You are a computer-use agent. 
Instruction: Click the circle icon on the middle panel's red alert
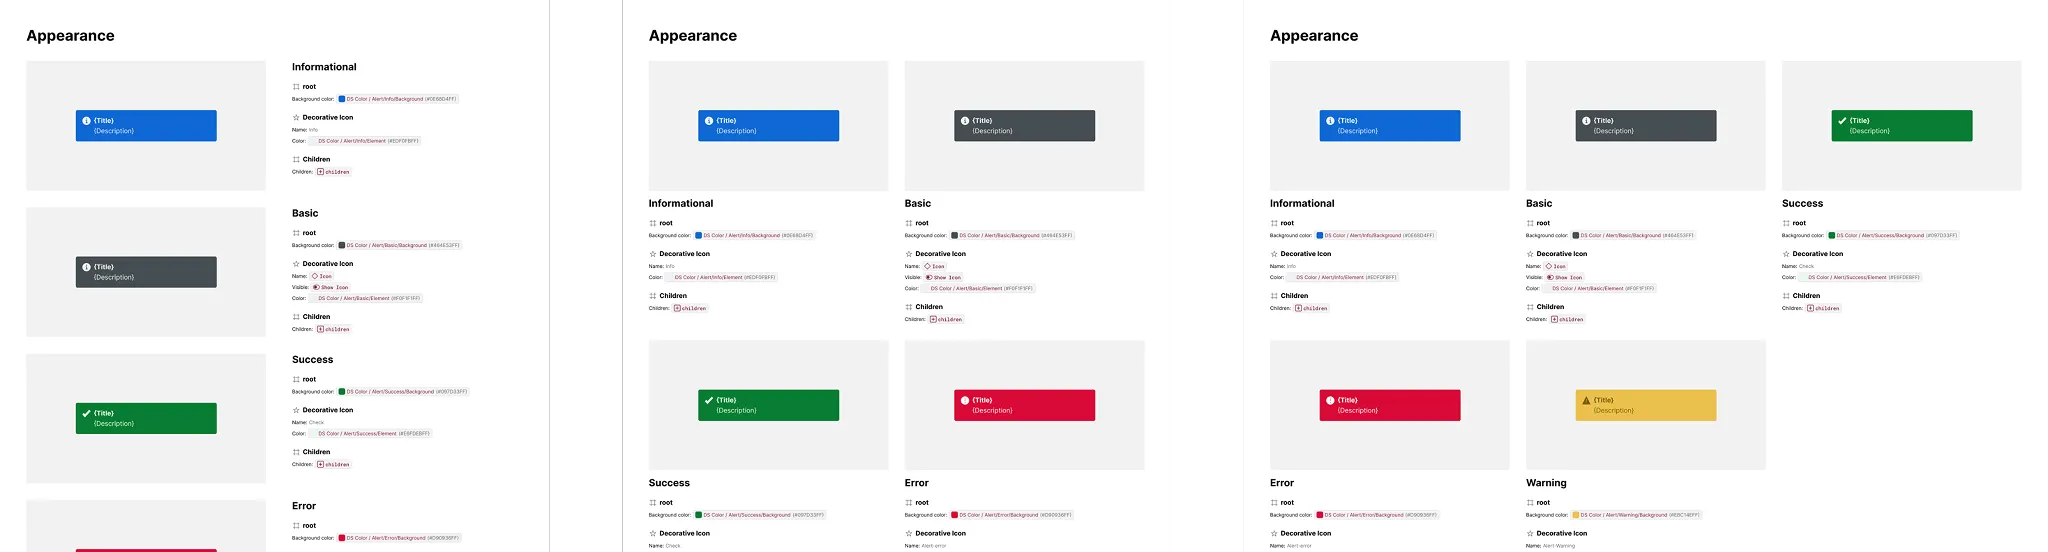coord(965,400)
